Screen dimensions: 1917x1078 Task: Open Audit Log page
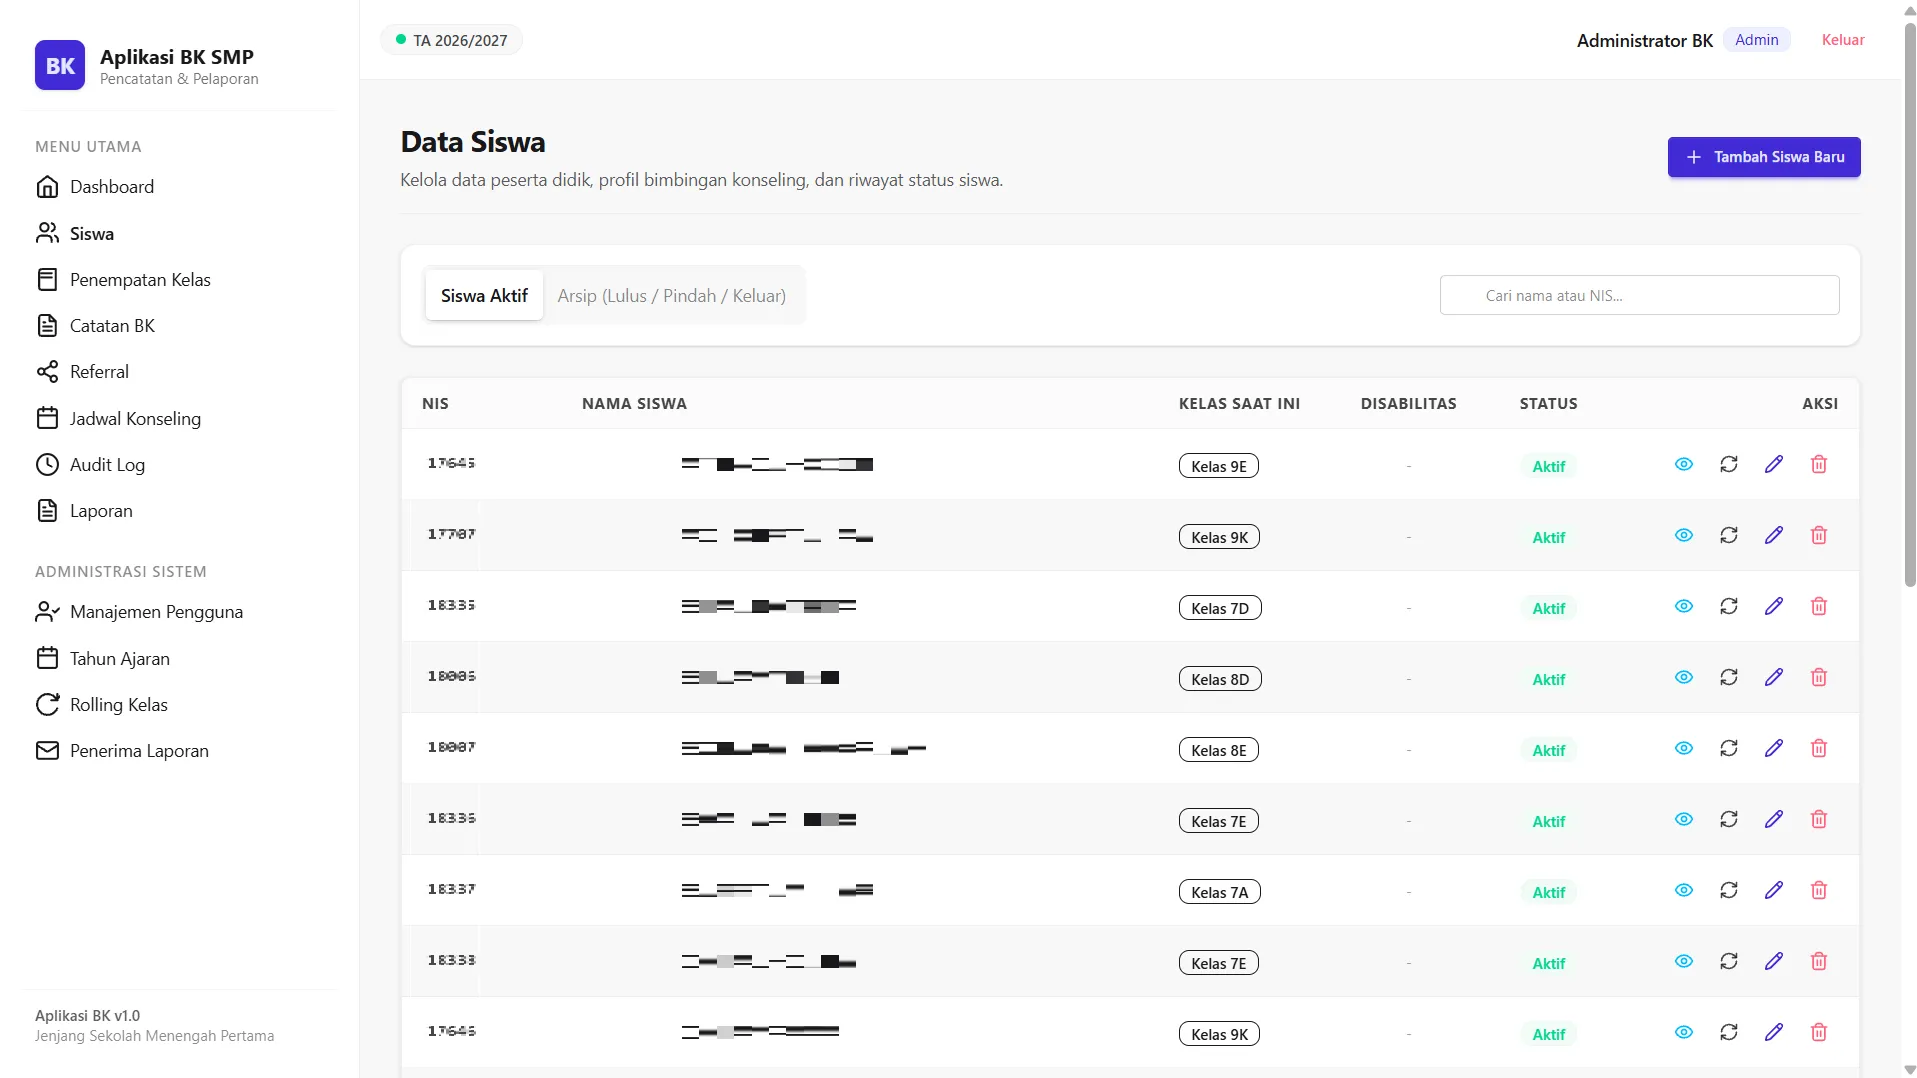(90, 465)
